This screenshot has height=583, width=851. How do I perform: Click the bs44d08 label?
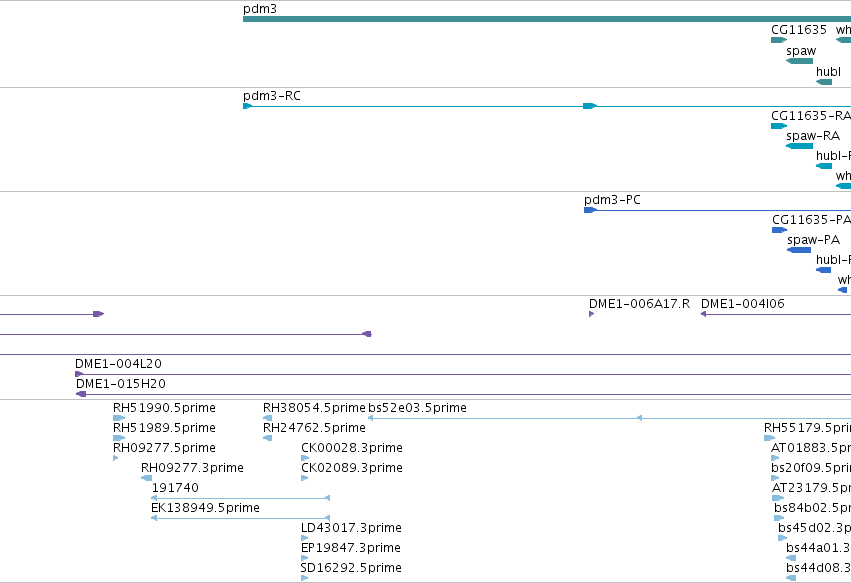[818, 568]
